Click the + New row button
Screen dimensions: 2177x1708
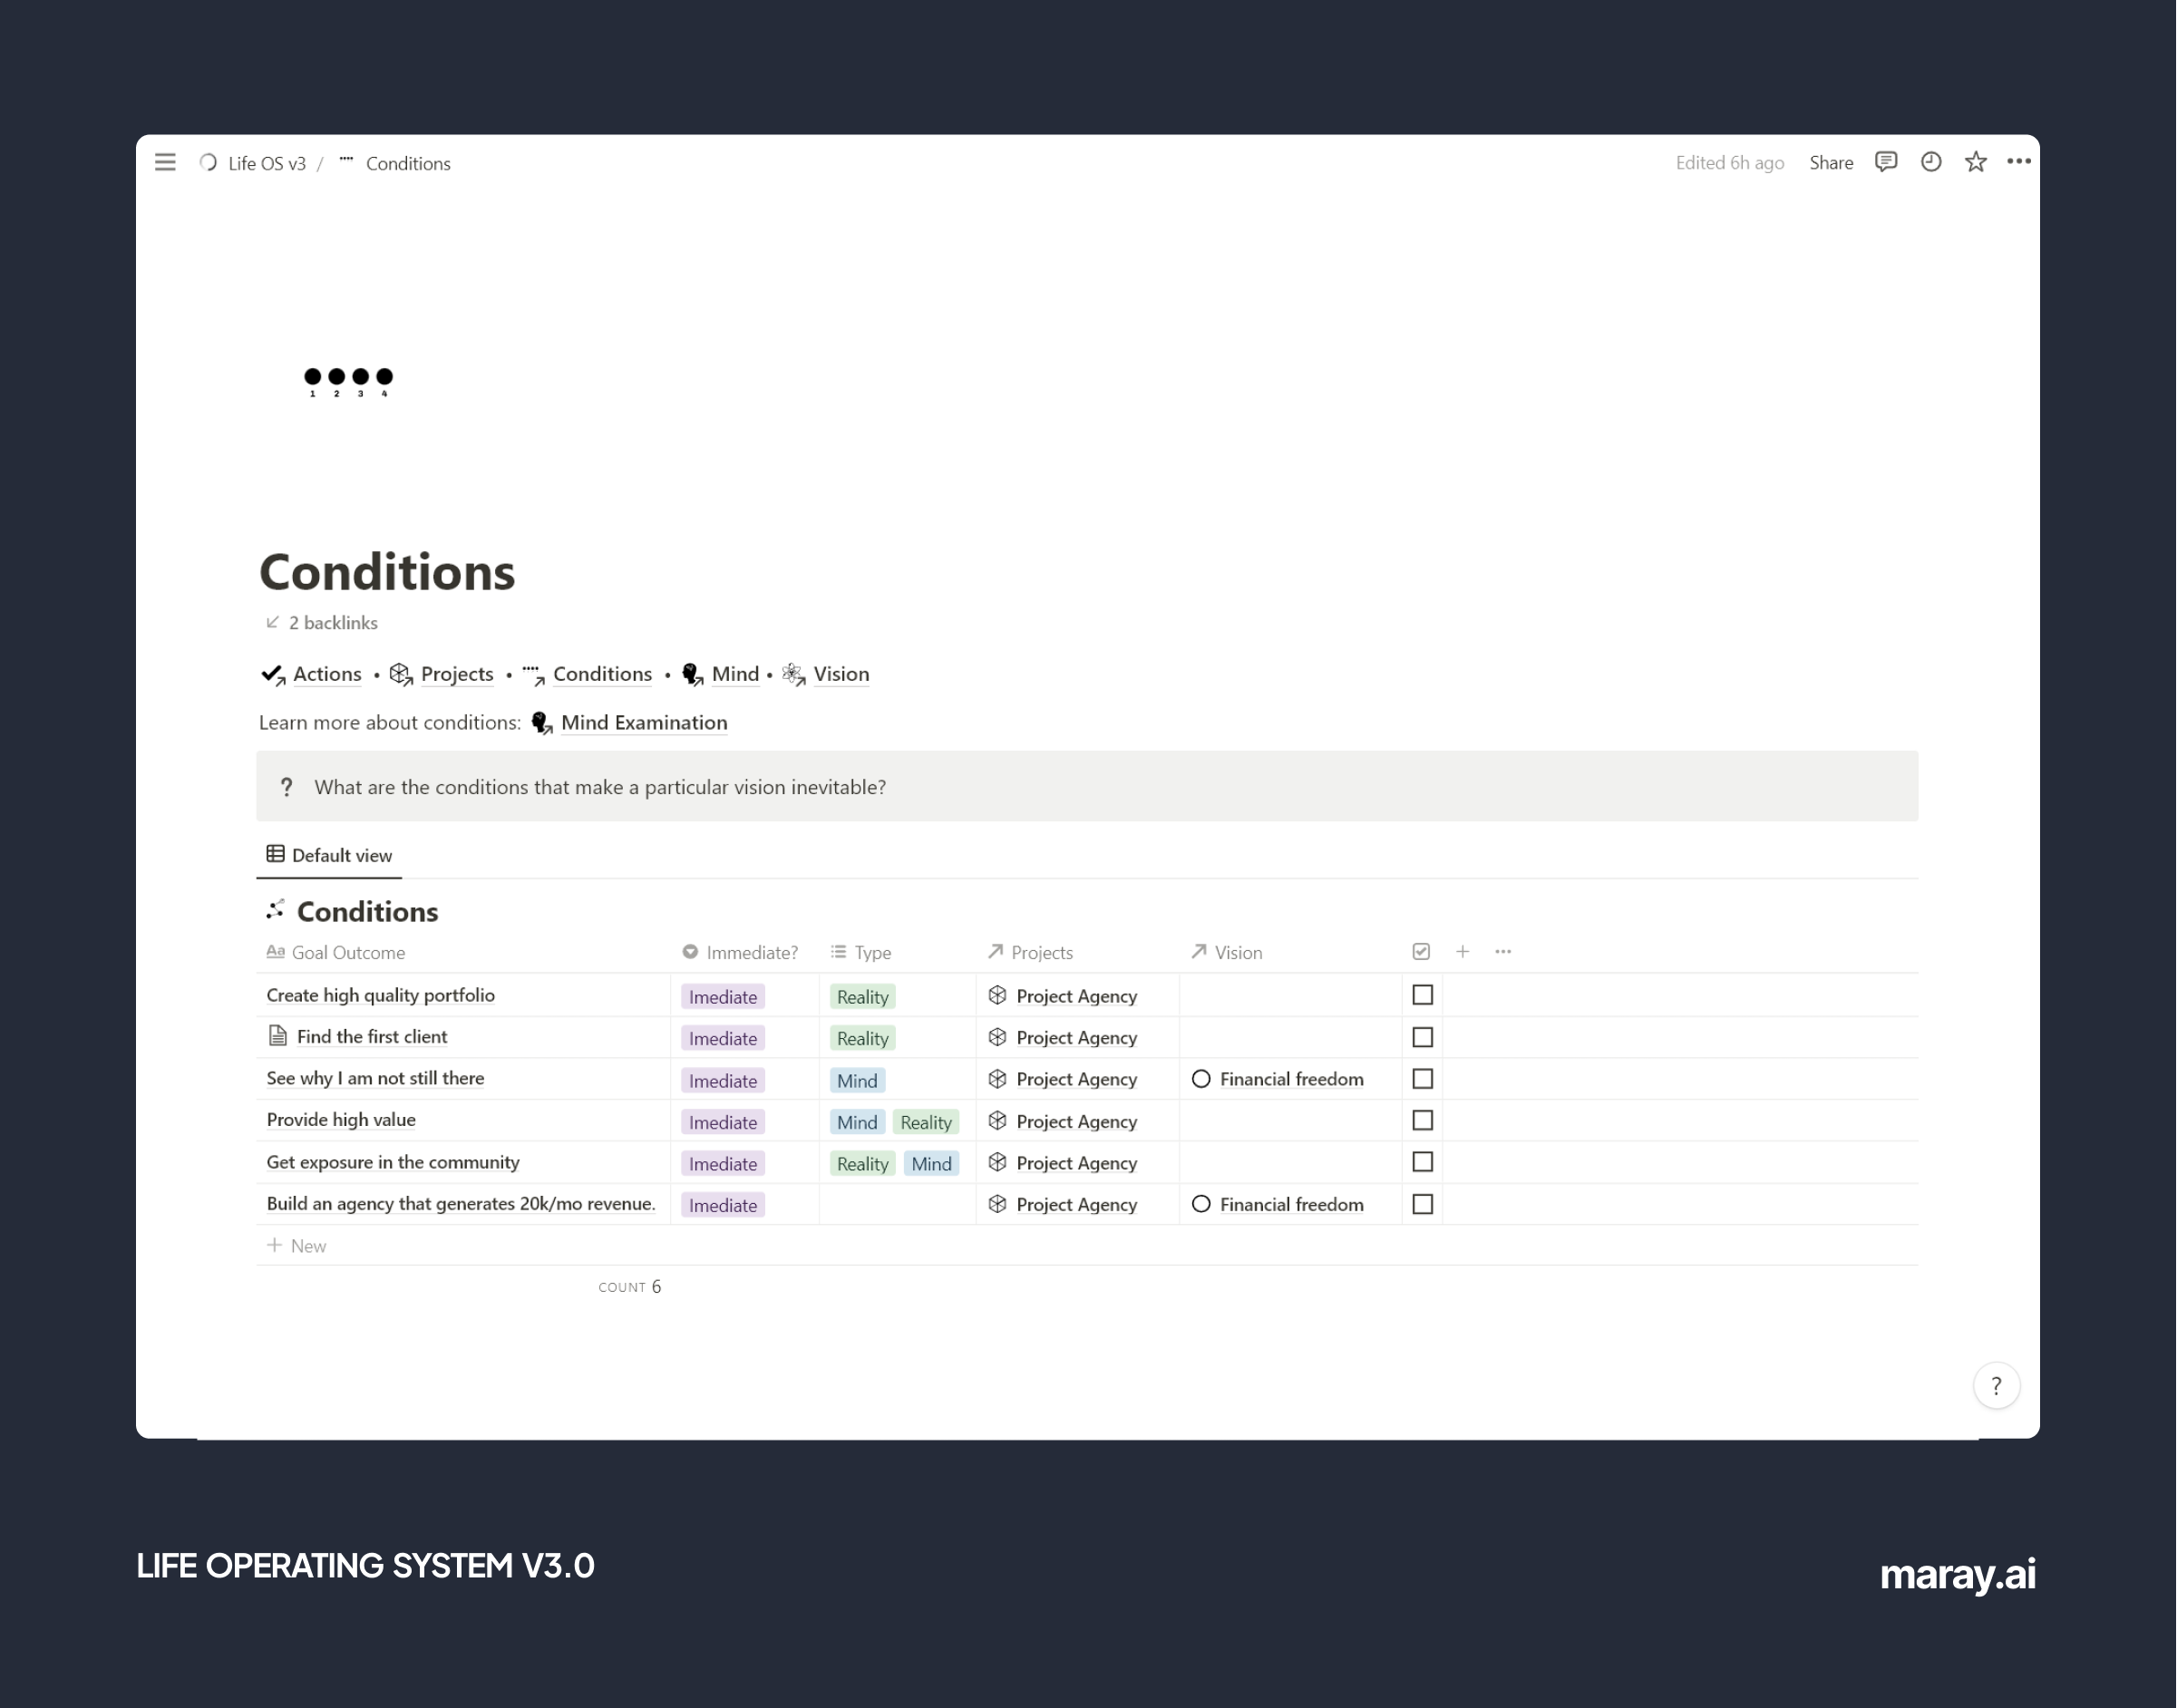point(296,1245)
